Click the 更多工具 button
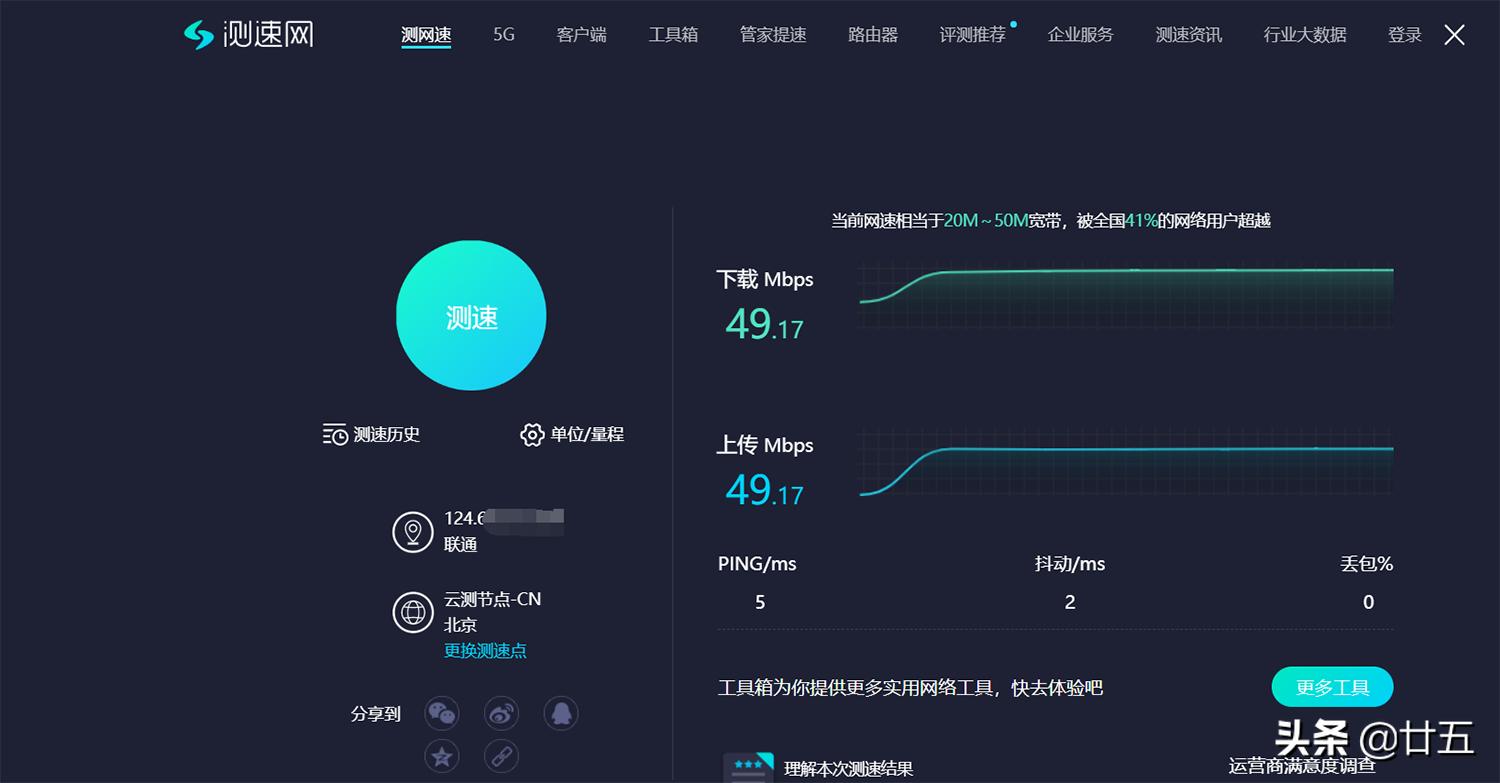The image size is (1500, 783). tap(1332, 687)
